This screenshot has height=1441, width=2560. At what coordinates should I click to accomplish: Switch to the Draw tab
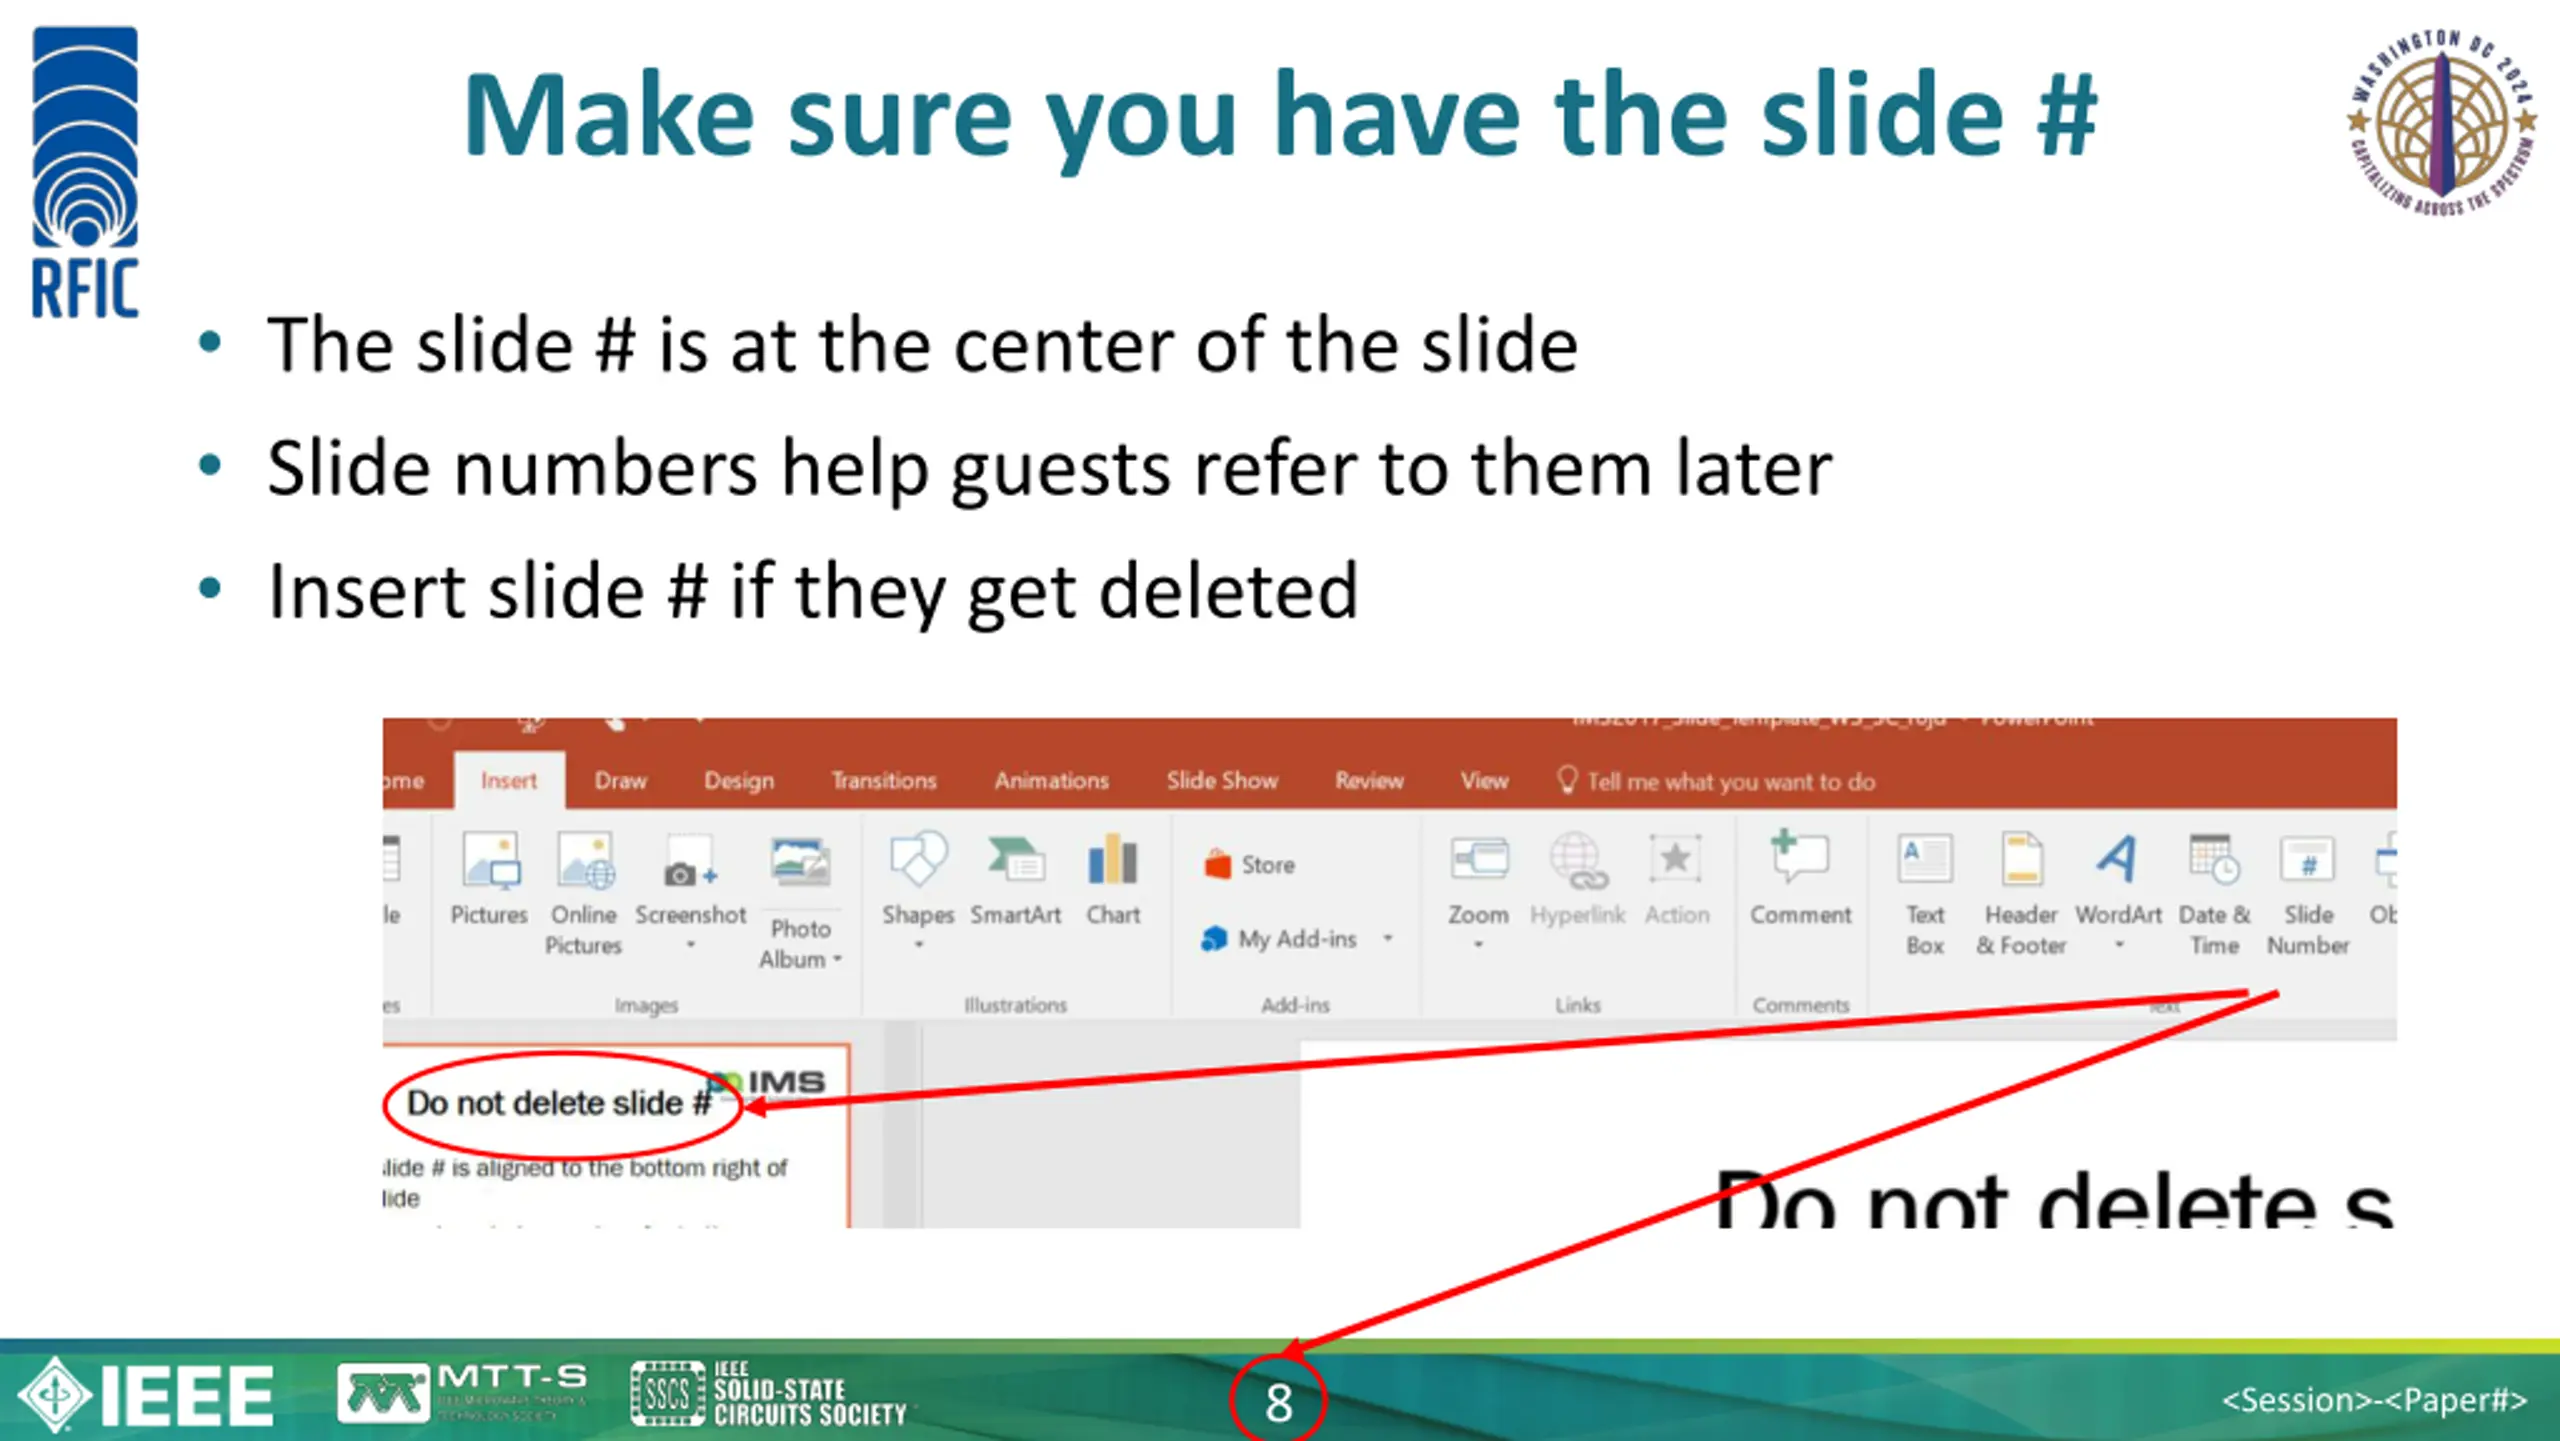(x=620, y=780)
